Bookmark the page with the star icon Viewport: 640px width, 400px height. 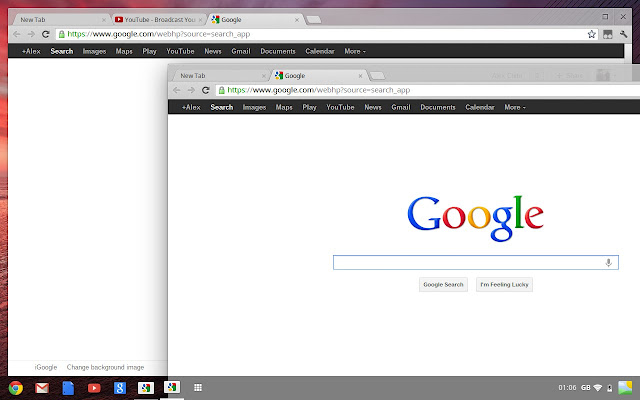(x=592, y=34)
